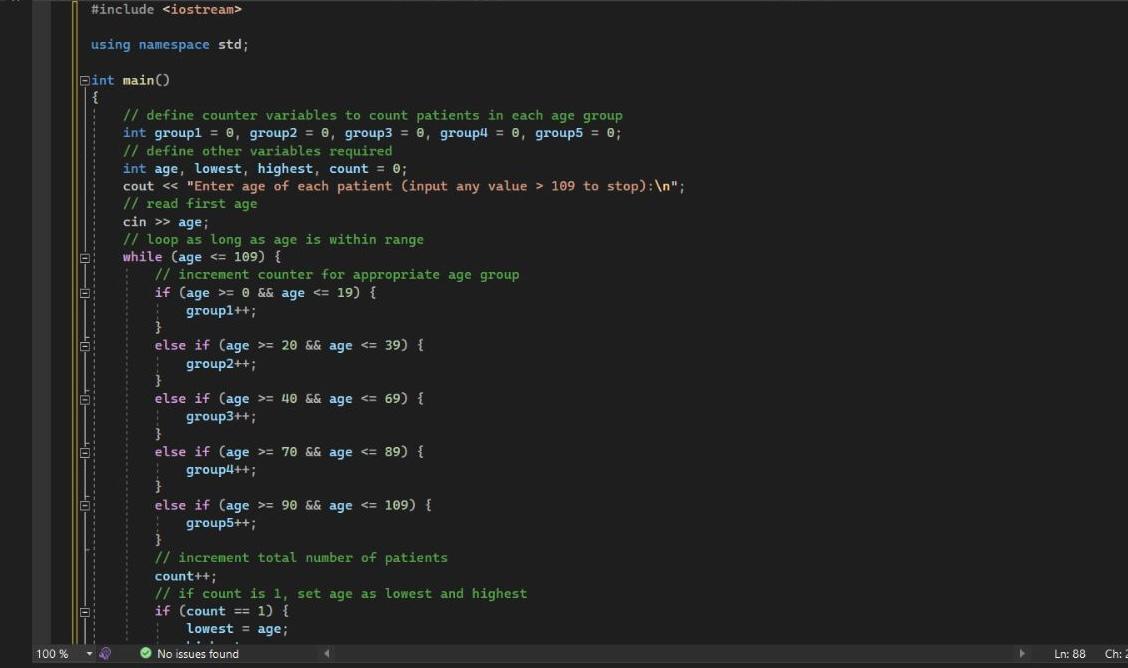Collapse the 'else if (age >= 70' block
1128x668 pixels.
click(x=84, y=451)
